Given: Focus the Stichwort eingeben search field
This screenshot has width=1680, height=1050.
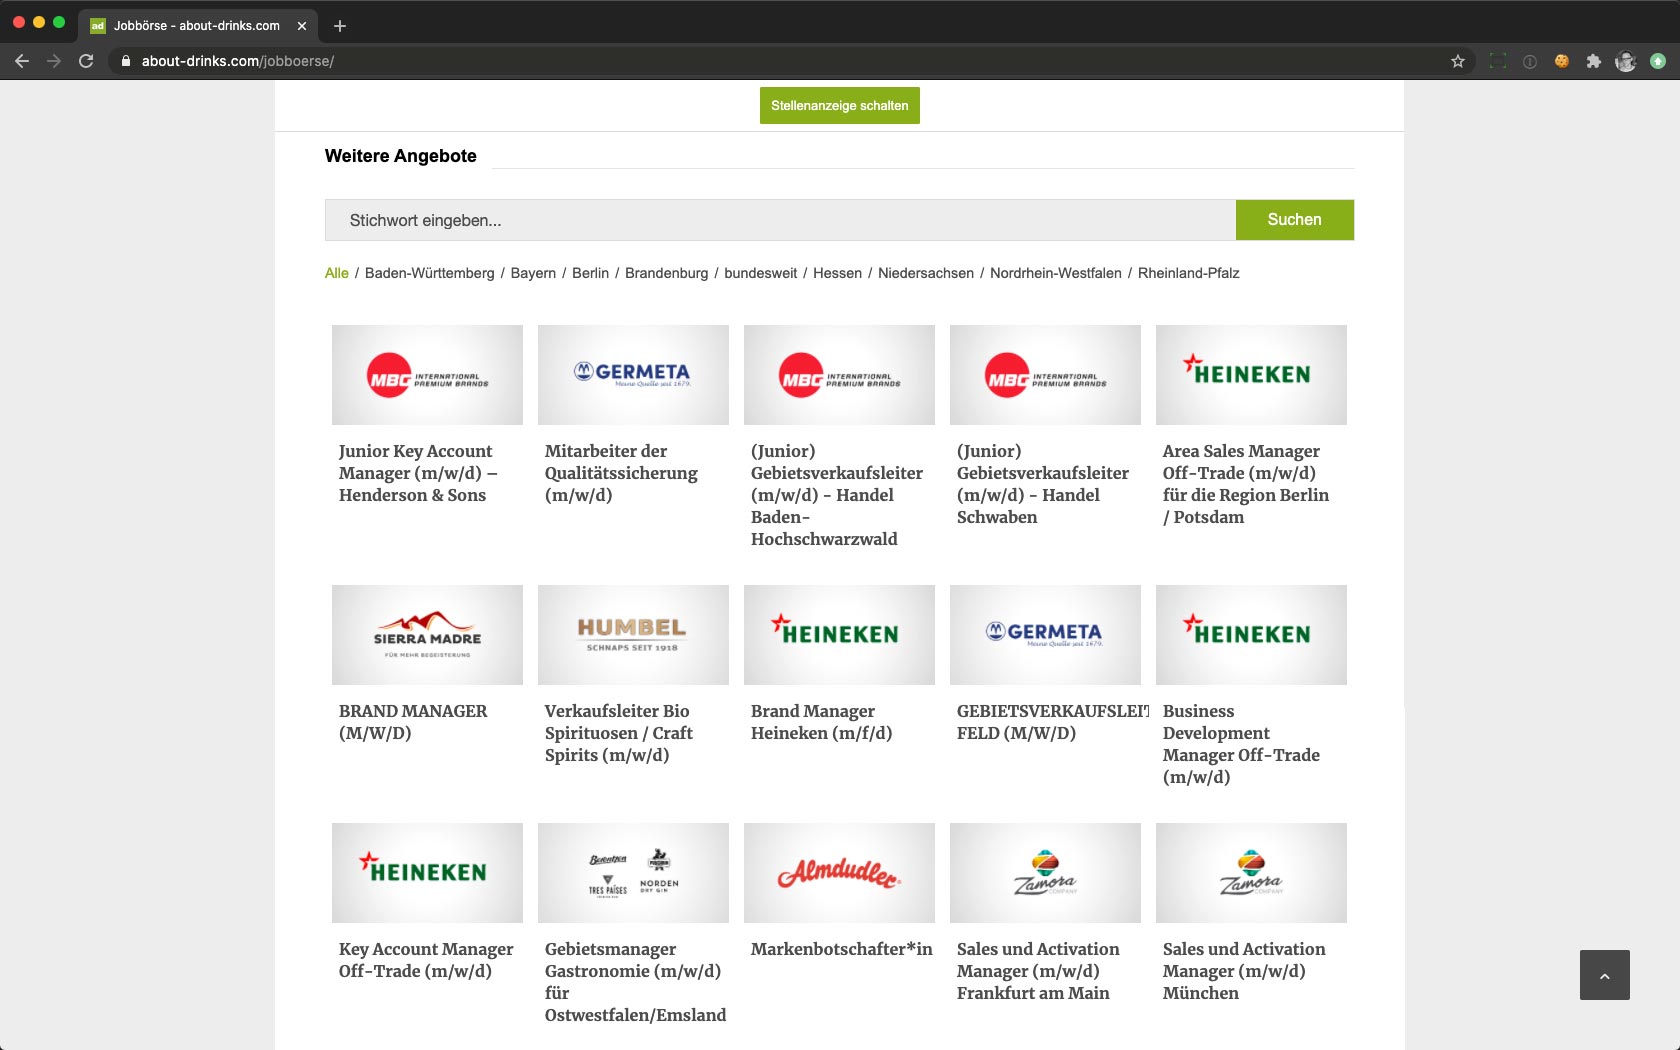Looking at the screenshot, I should pos(780,220).
